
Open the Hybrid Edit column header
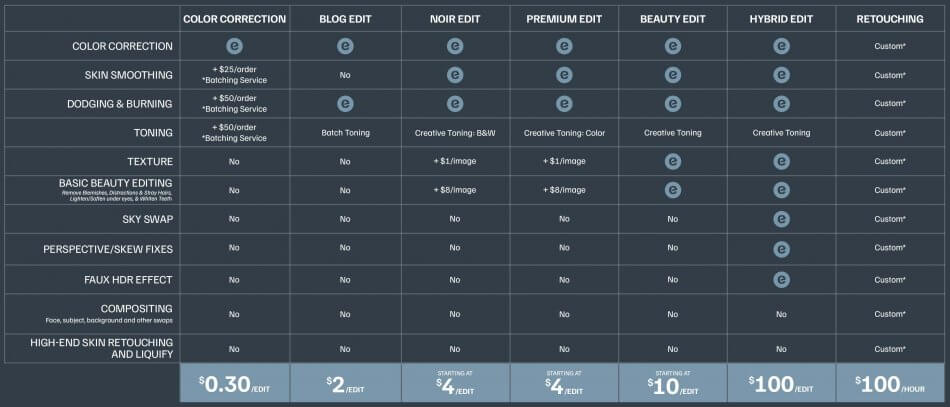point(782,18)
